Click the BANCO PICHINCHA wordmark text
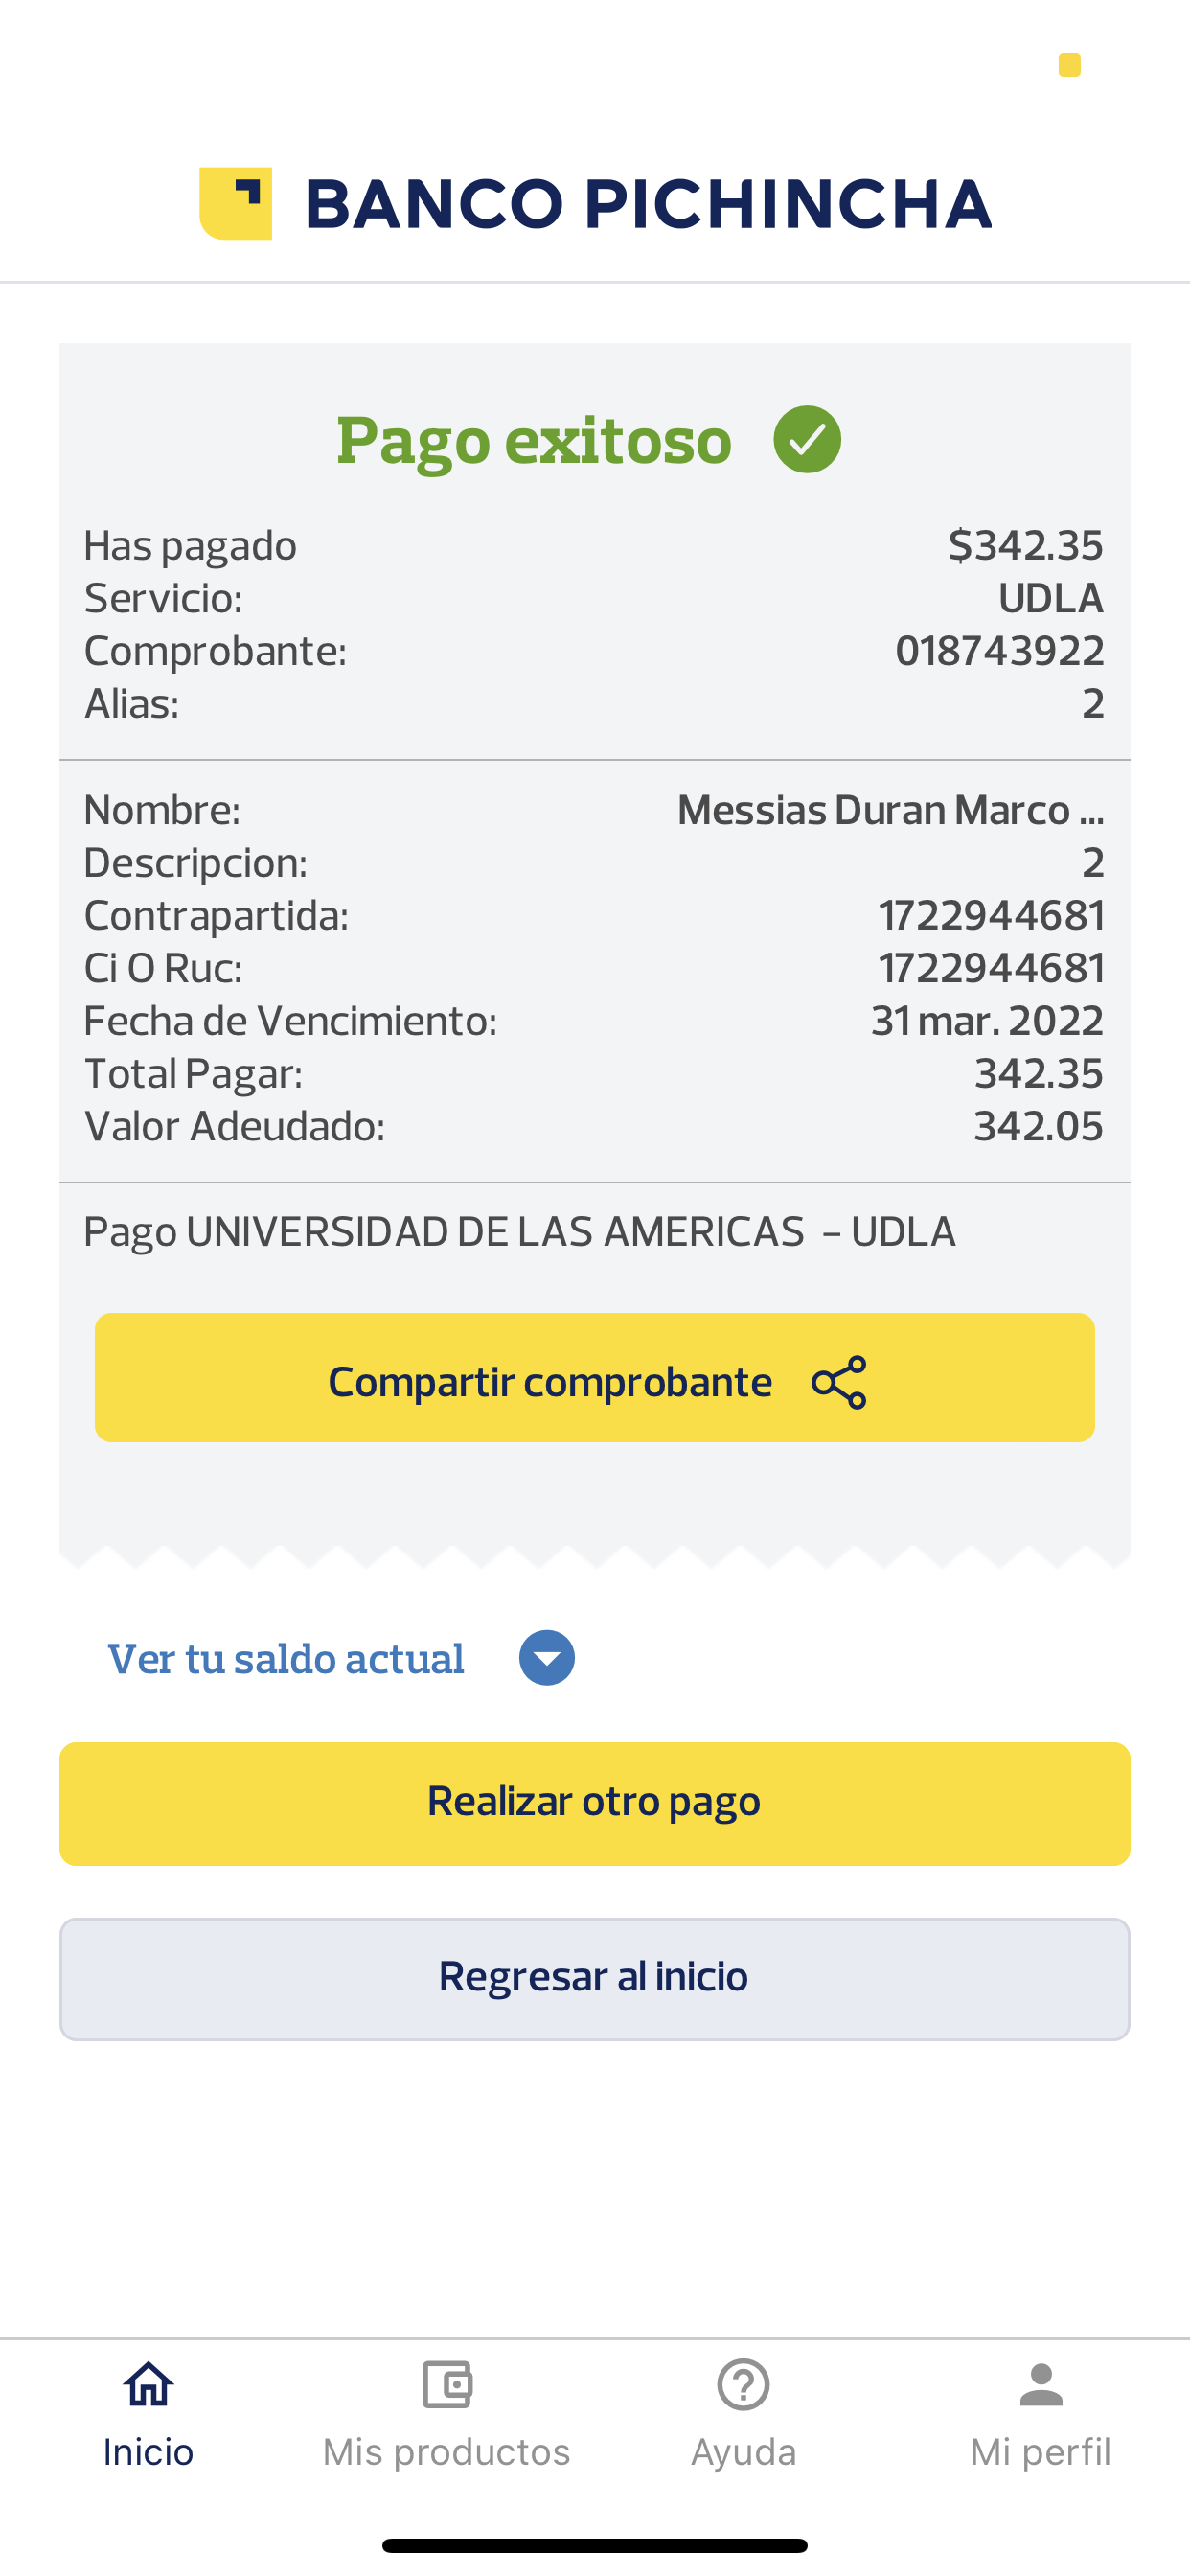Image resolution: width=1190 pixels, height=2576 pixels. [x=648, y=204]
